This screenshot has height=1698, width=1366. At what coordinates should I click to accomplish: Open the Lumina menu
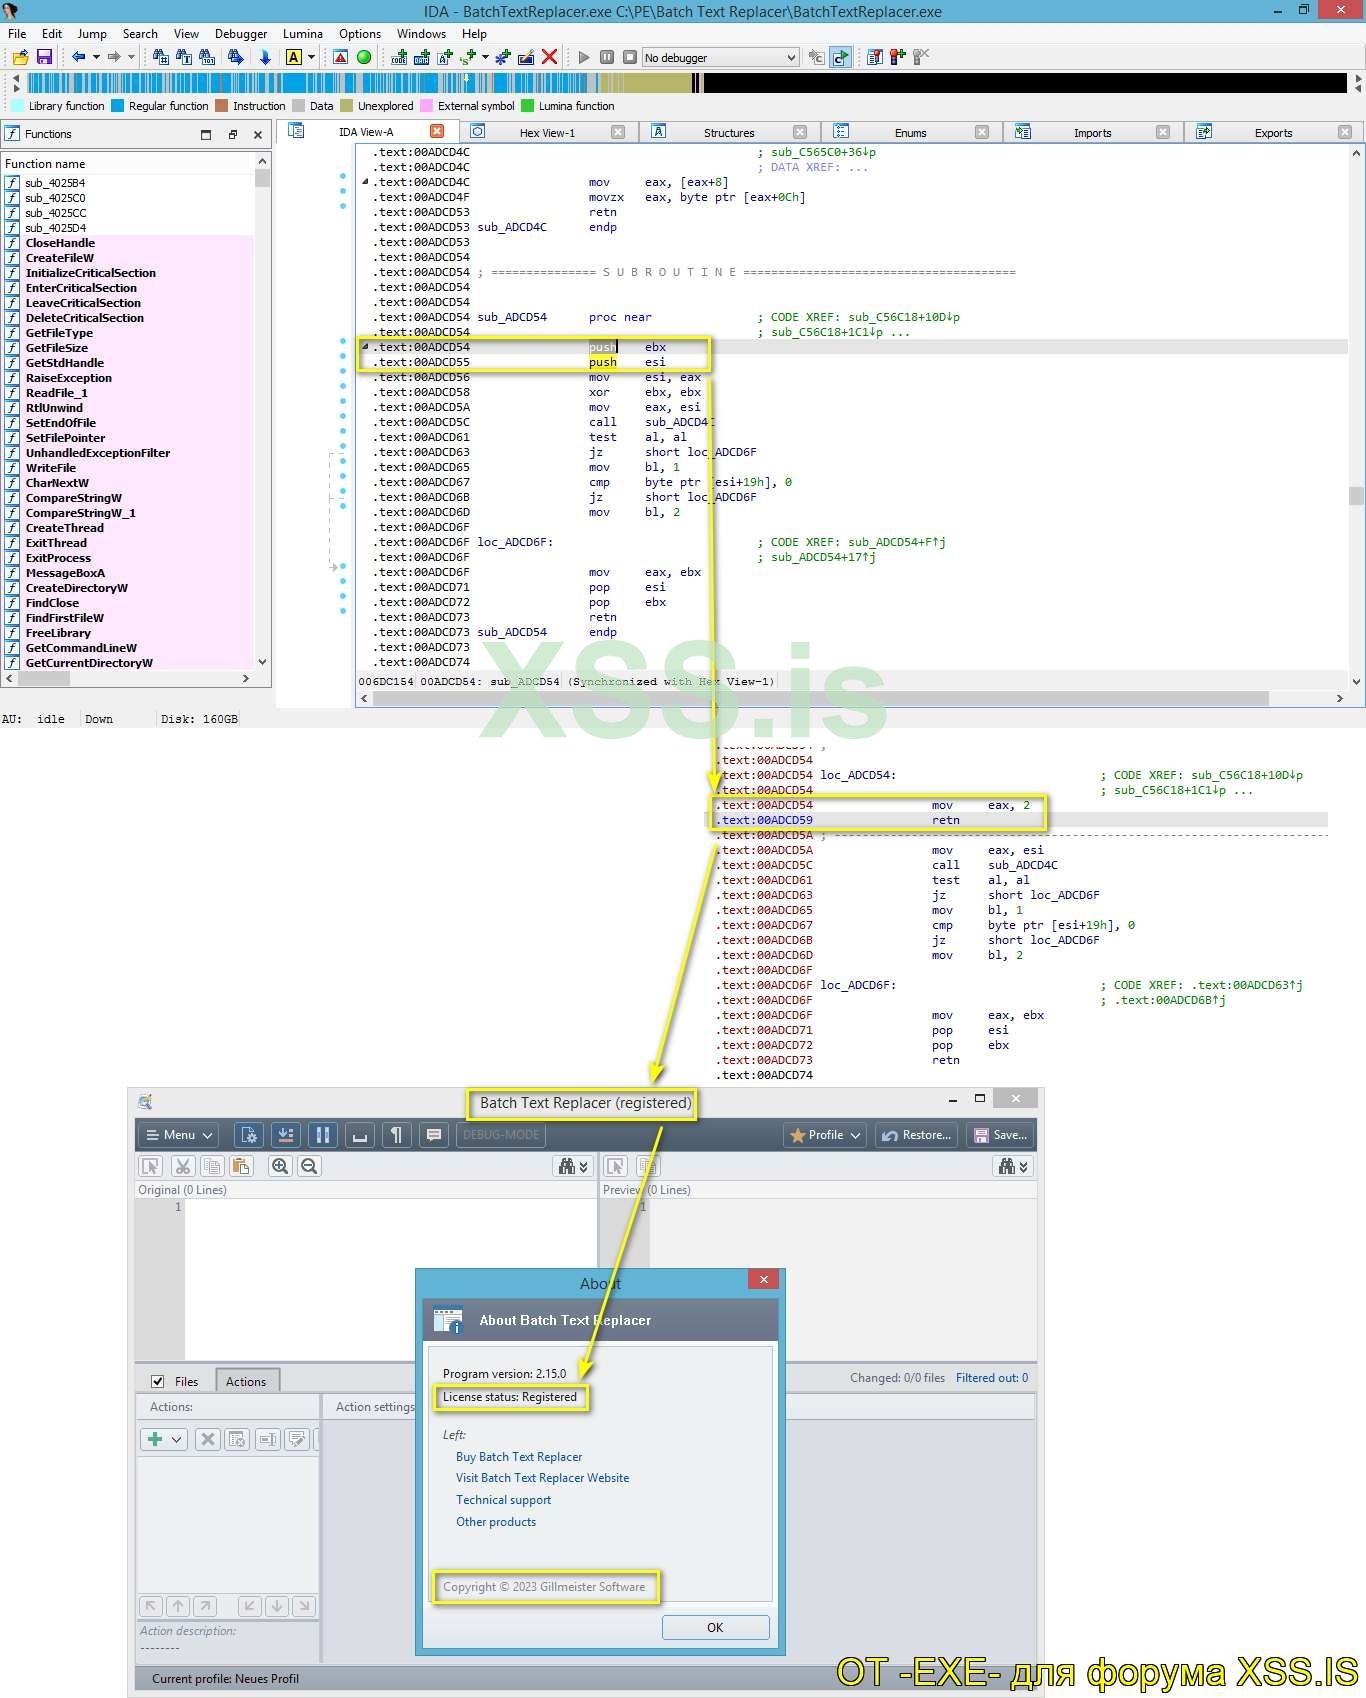pyautogui.click(x=302, y=33)
